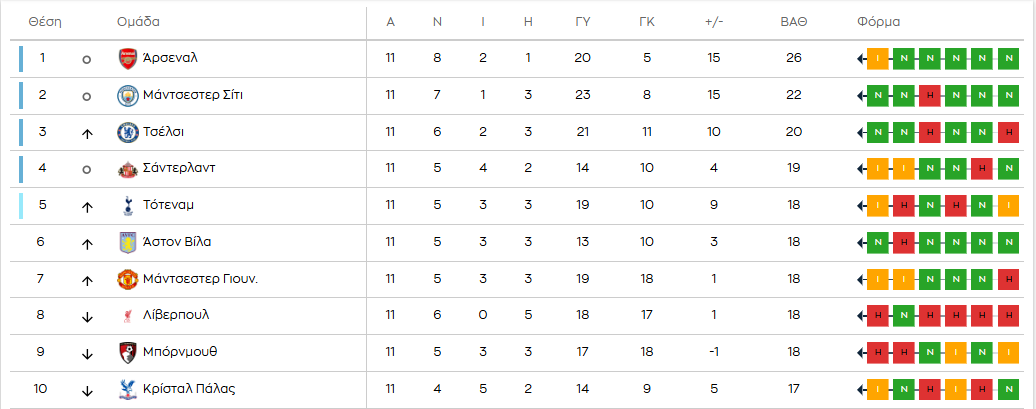Click the Crystal Palace club crest
The height and width of the screenshot is (409, 1036).
[x=127, y=389]
